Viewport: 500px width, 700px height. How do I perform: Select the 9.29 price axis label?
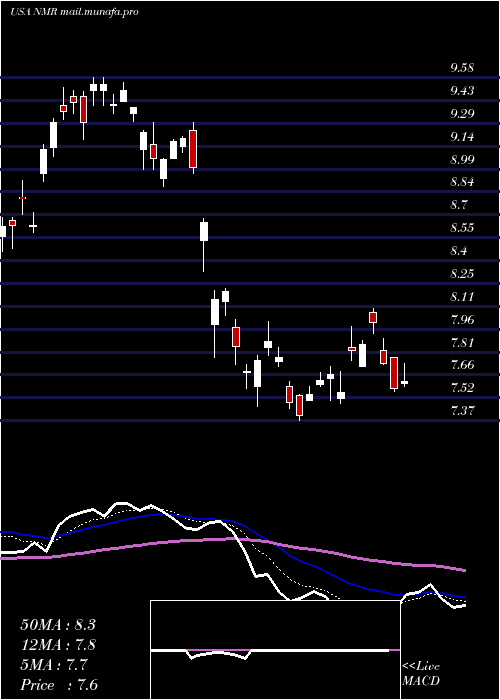[462, 113]
